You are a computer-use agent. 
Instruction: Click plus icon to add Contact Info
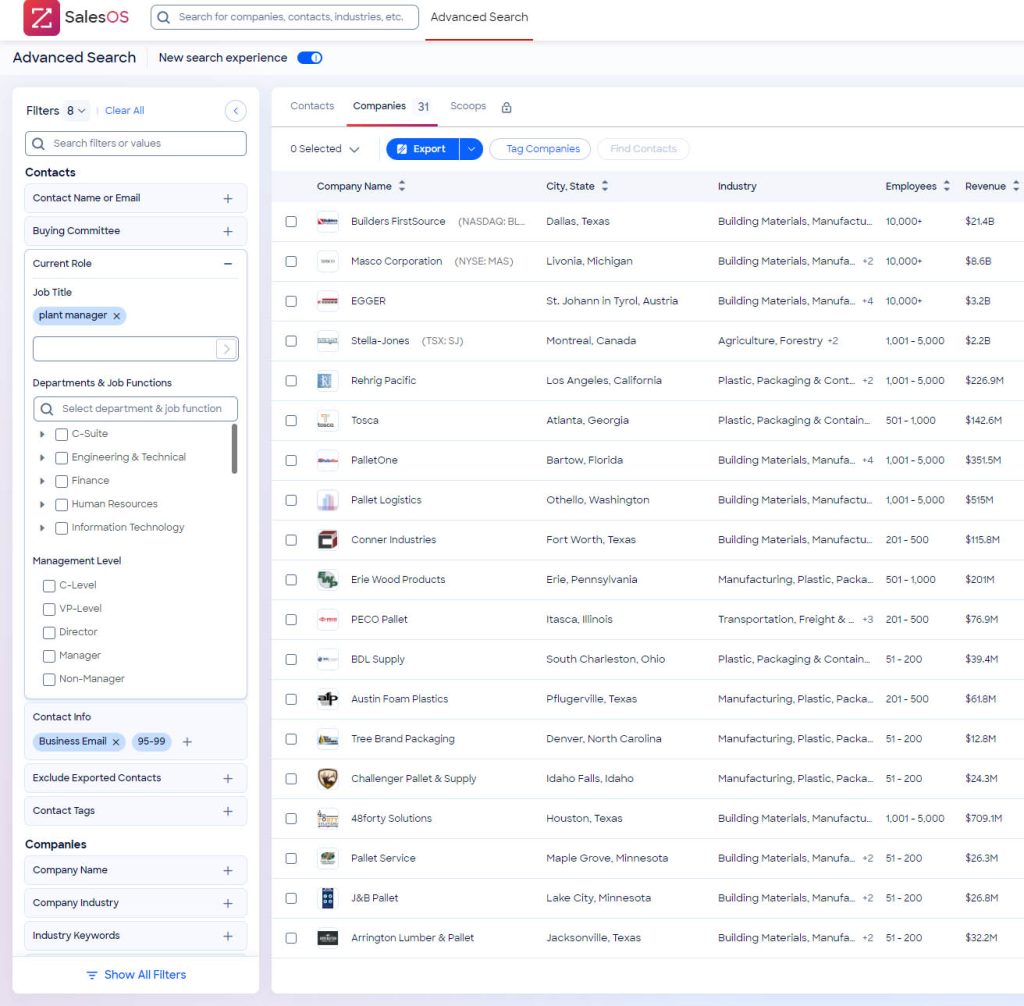click(187, 742)
